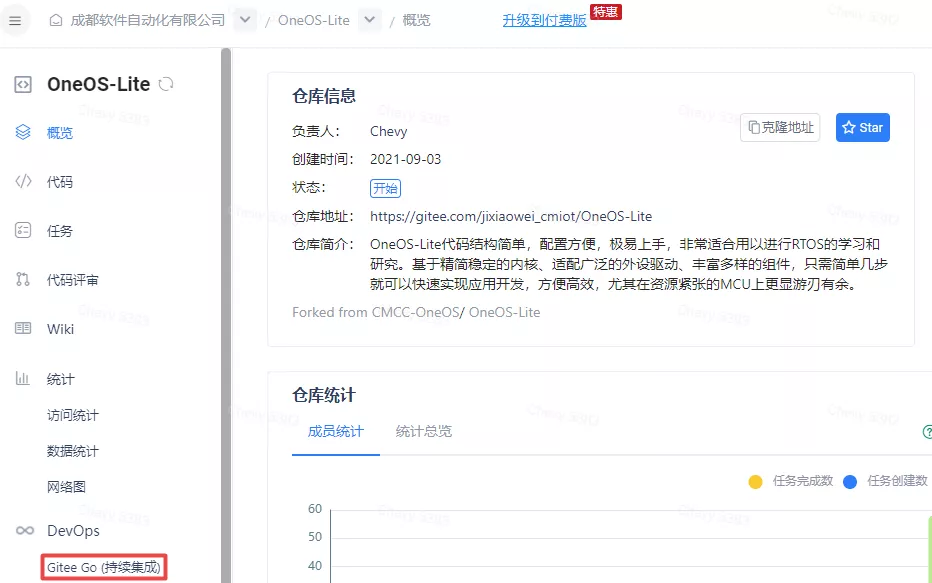Click the DevOps infinity icon

click(24, 531)
